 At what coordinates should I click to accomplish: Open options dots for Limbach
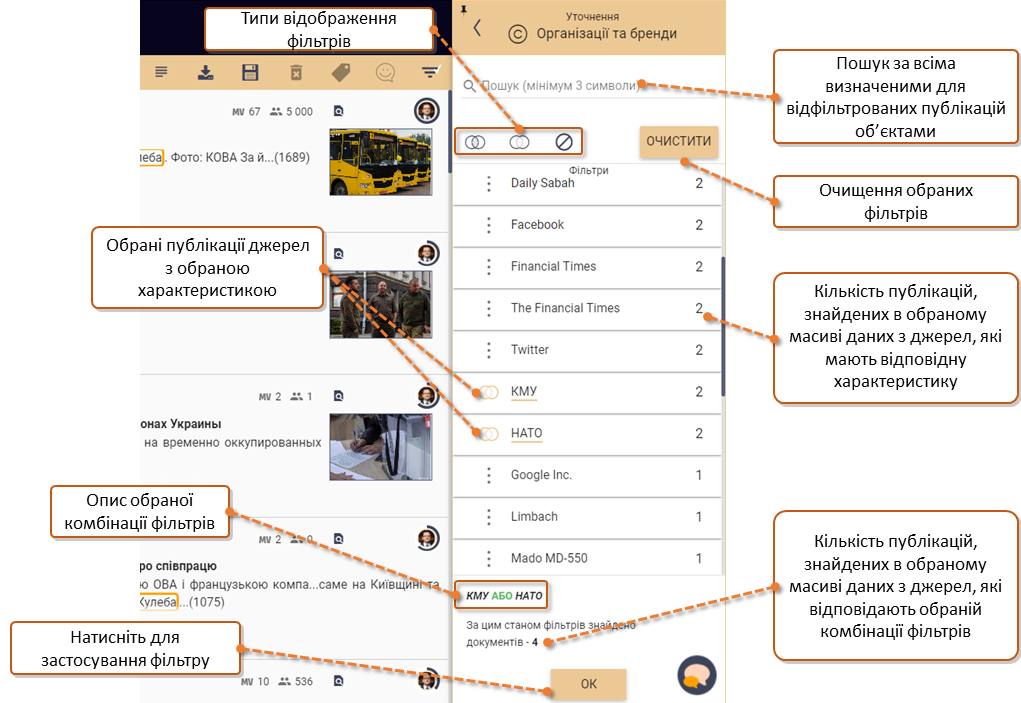point(489,517)
